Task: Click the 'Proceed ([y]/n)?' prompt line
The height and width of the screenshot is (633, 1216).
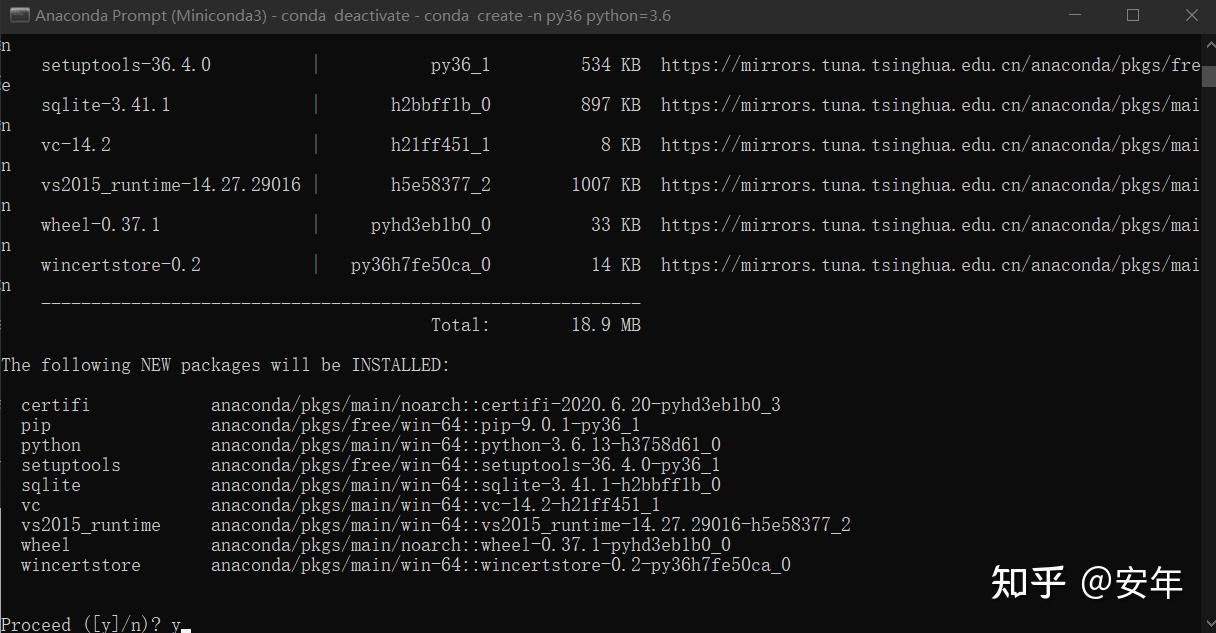Action: (x=95, y=624)
